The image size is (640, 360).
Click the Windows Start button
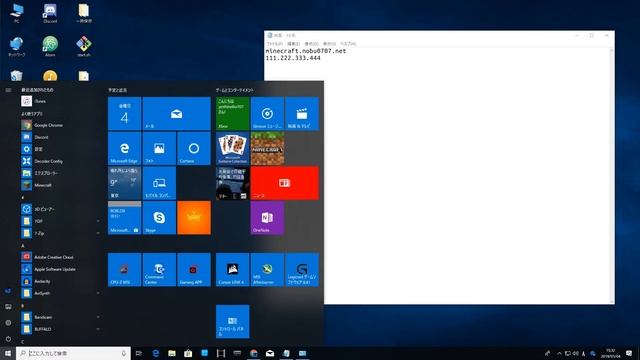point(8,353)
